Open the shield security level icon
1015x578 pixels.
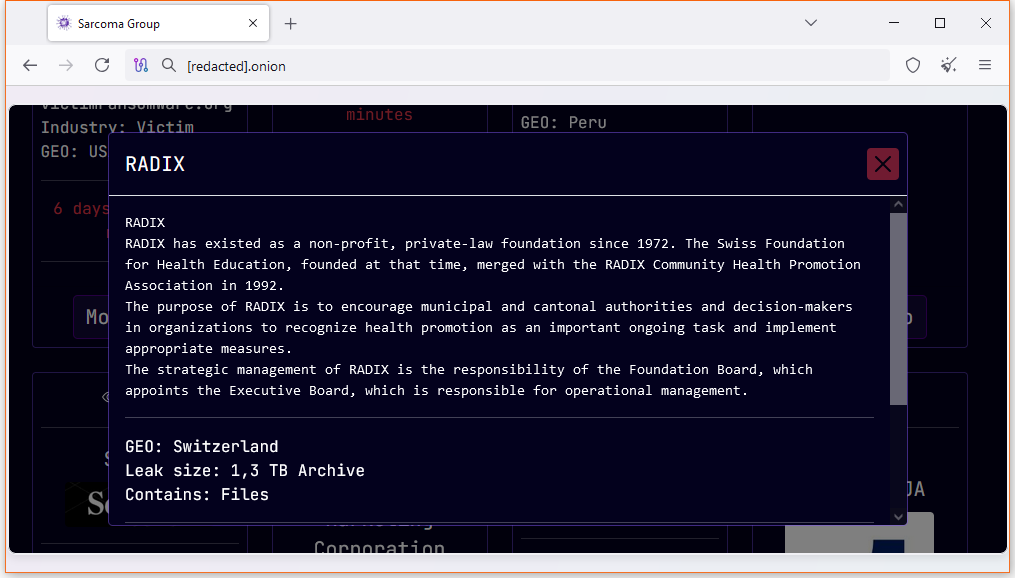913,65
